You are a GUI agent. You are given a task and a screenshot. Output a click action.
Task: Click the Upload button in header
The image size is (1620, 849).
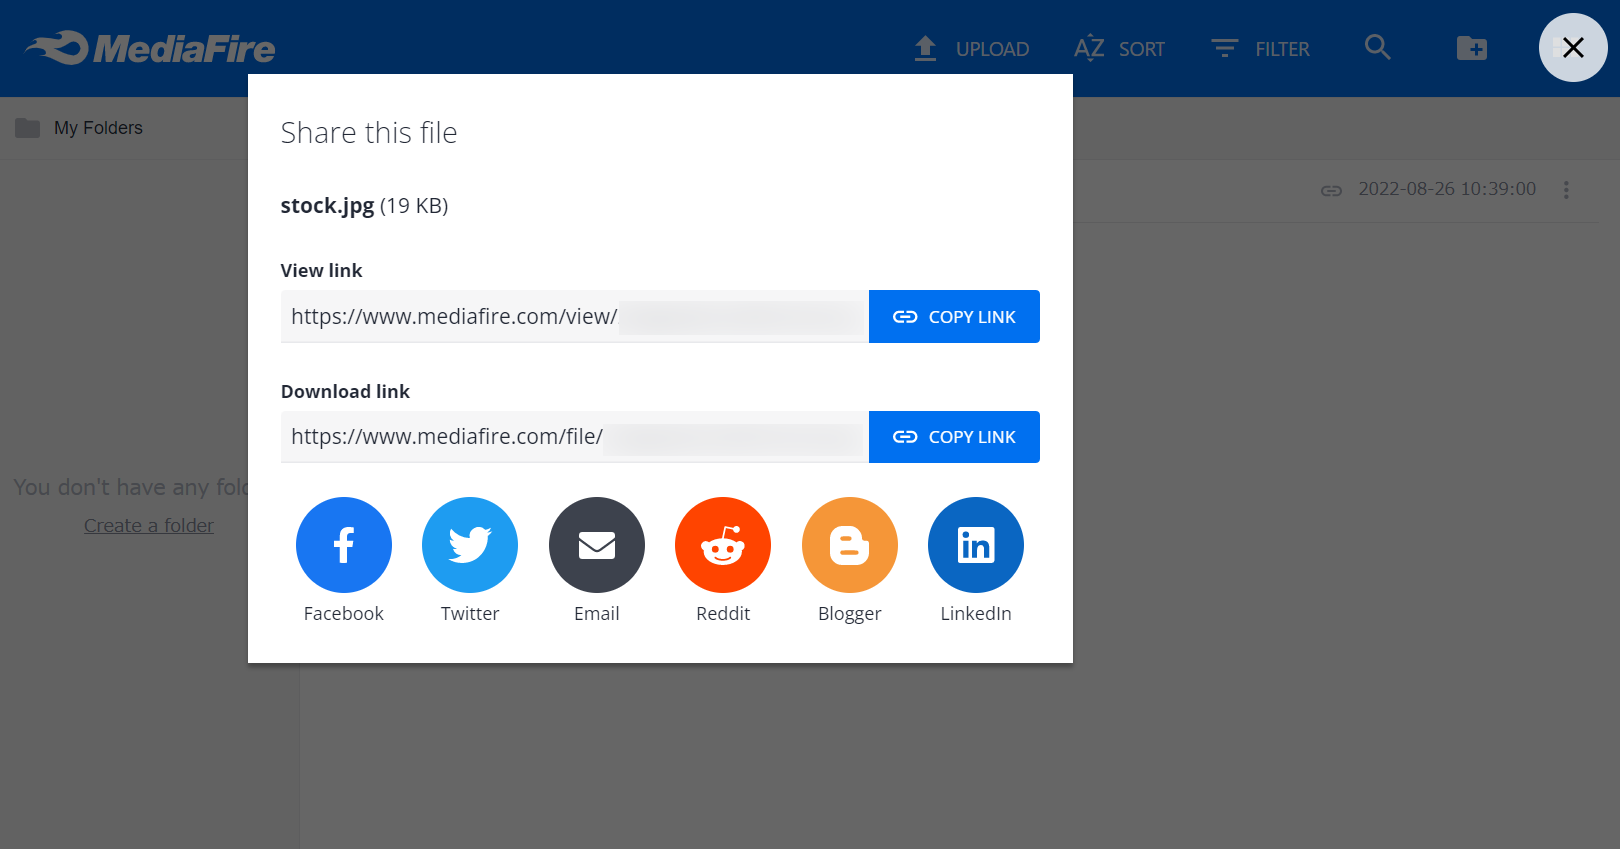pyautogui.click(x=971, y=48)
